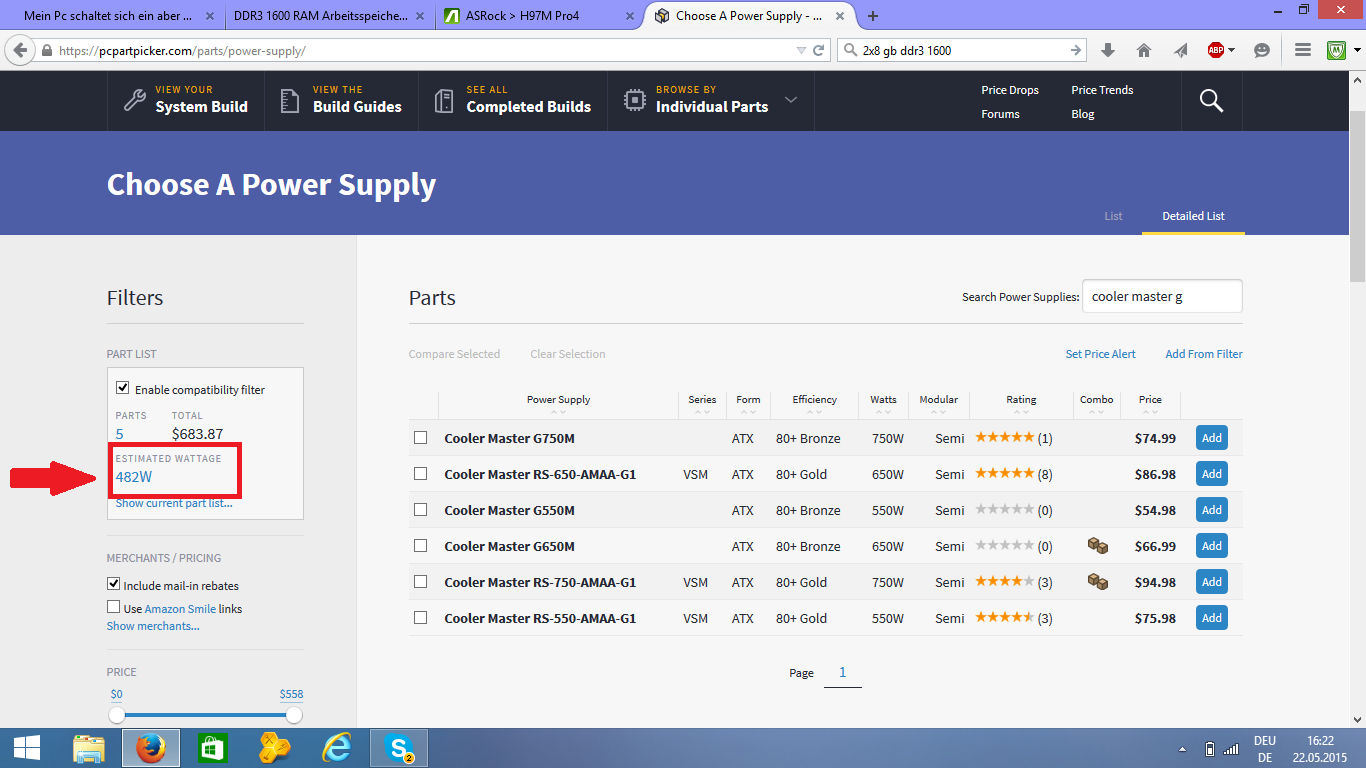The image size is (1366, 768).
Task: Switch to Detailed List tab
Action: click(1193, 216)
